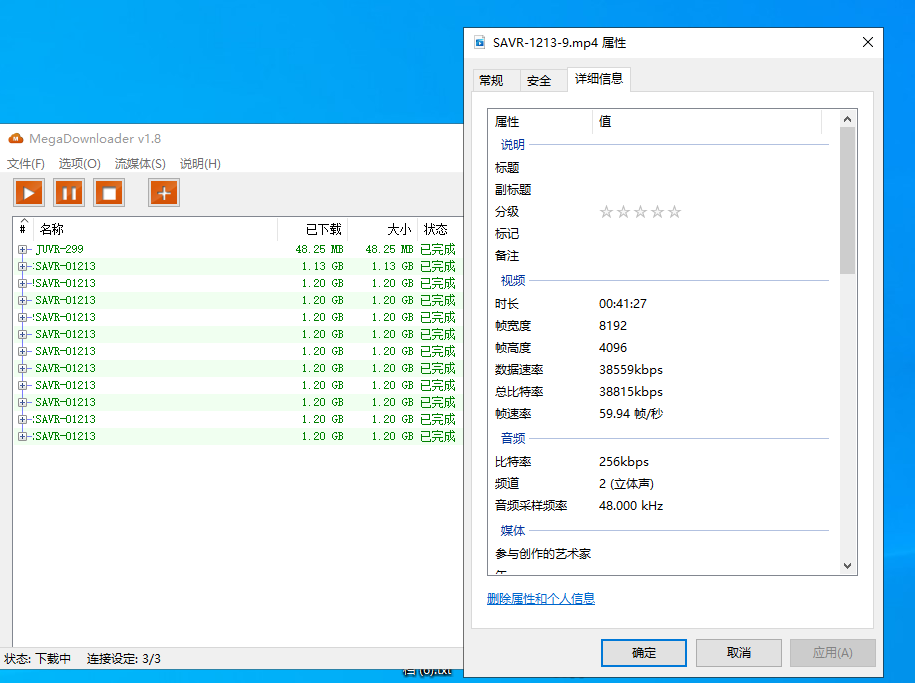Click the 1.13 GB value in the 已下载 column
This screenshot has height=683, width=915.
(x=322, y=266)
